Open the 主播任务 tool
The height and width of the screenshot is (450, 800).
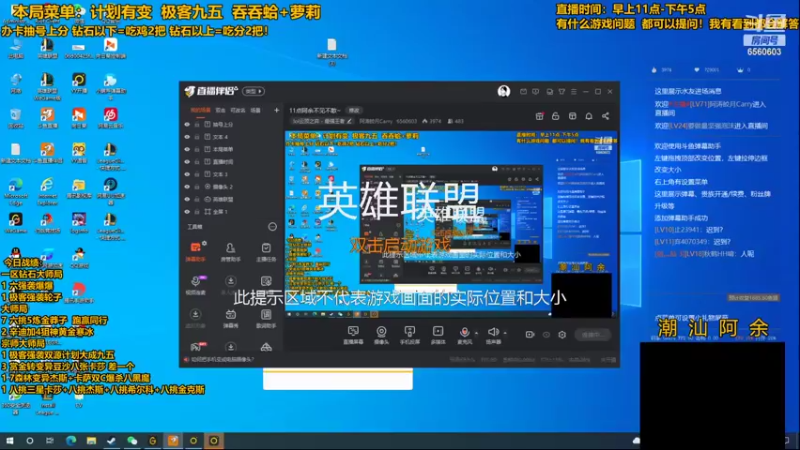pos(266,252)
